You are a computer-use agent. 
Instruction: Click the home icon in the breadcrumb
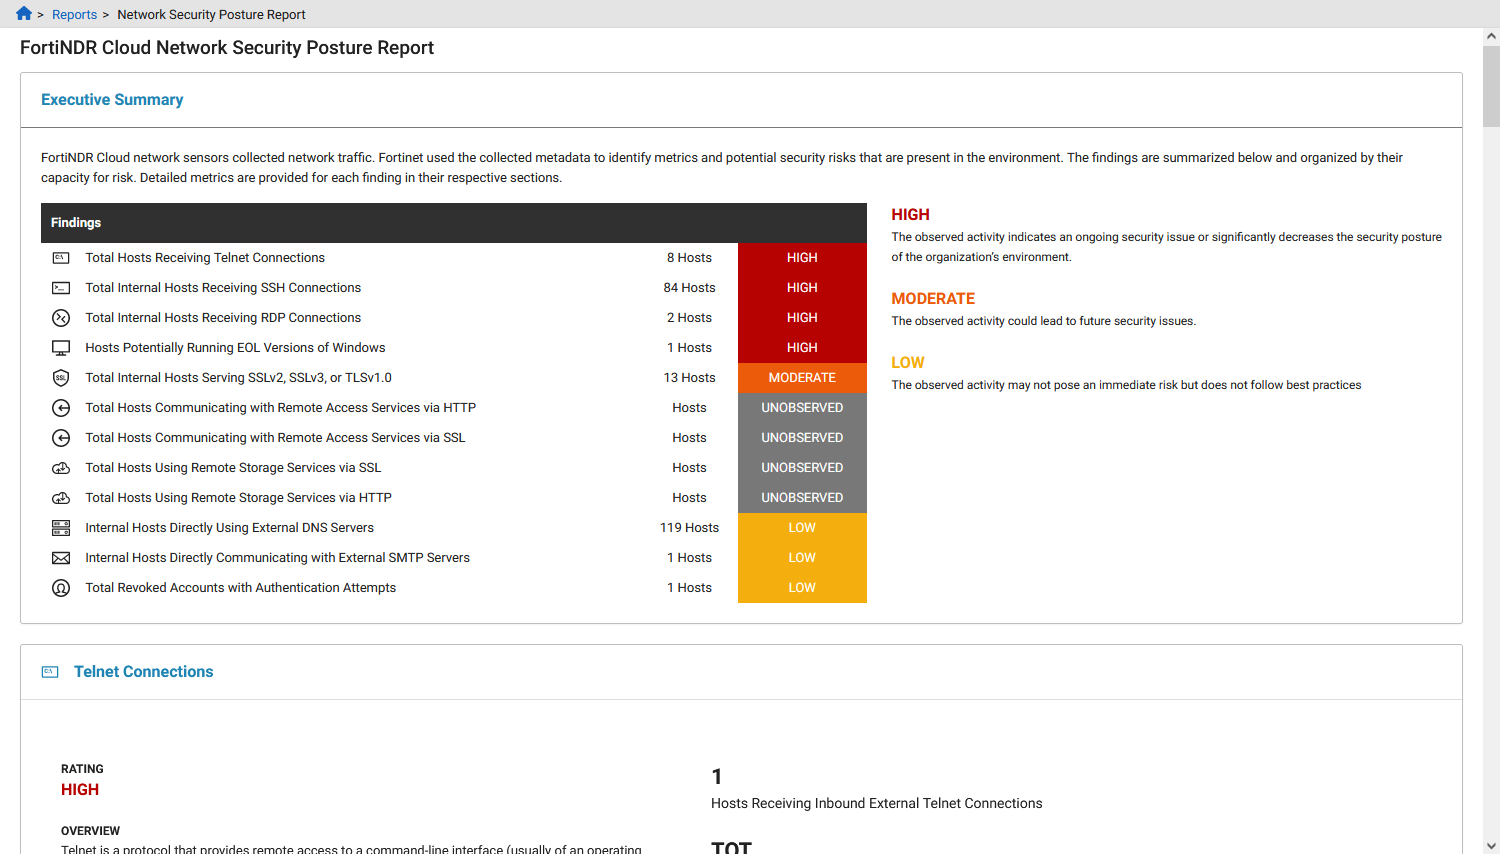click(x=23, y=14)
